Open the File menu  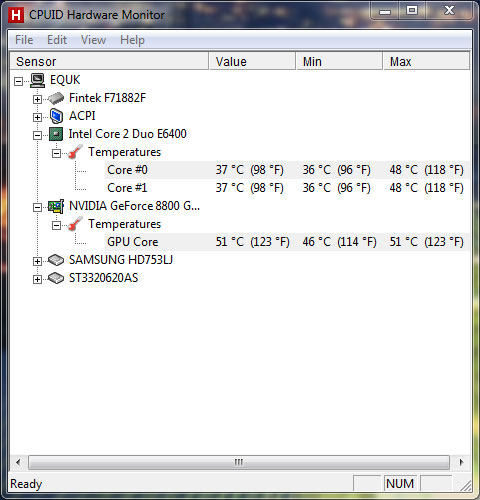pos(24,40)
